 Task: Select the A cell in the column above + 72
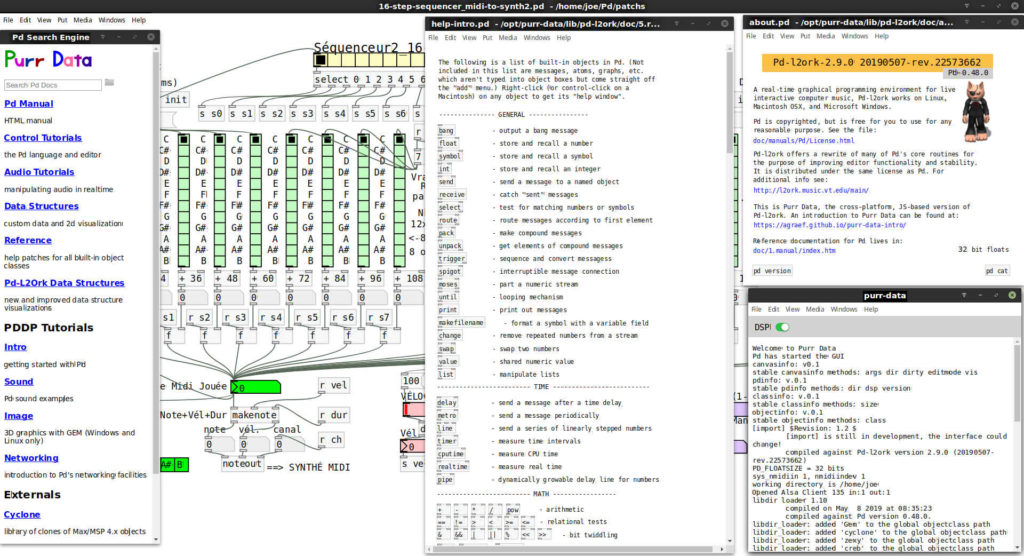coord(292,238)
